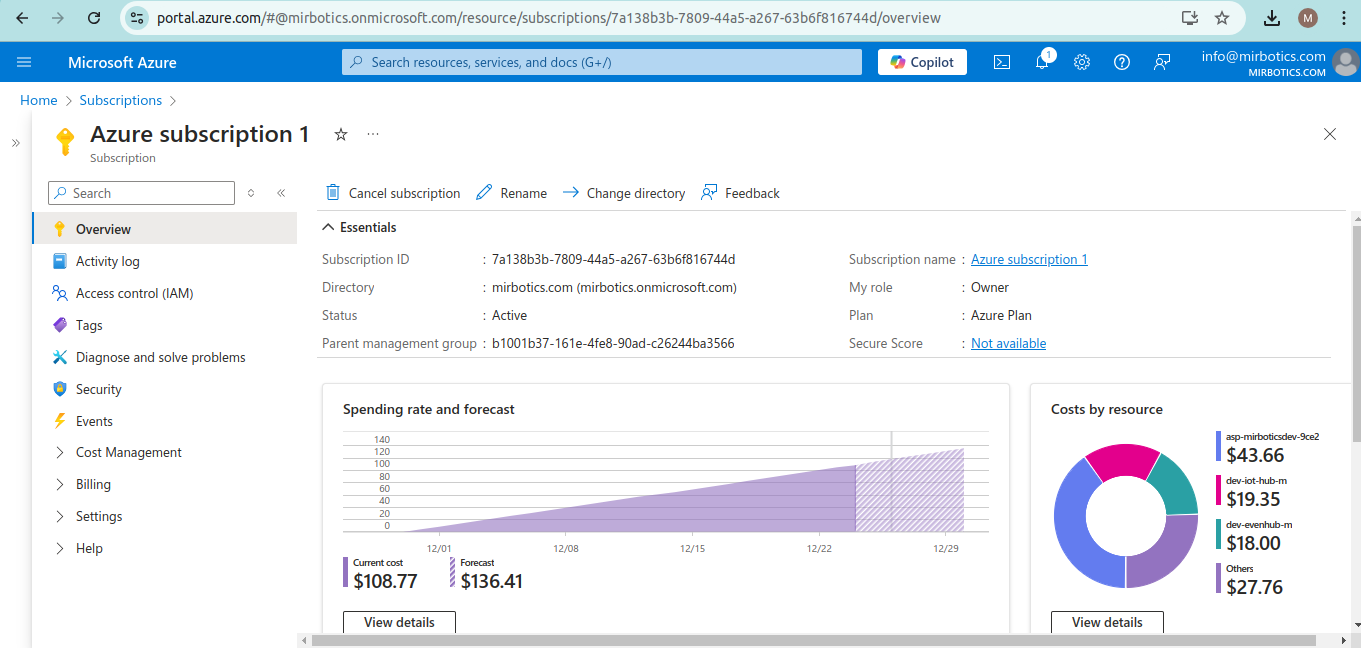Click Feedback in the command bar

(x=741, y=193)
